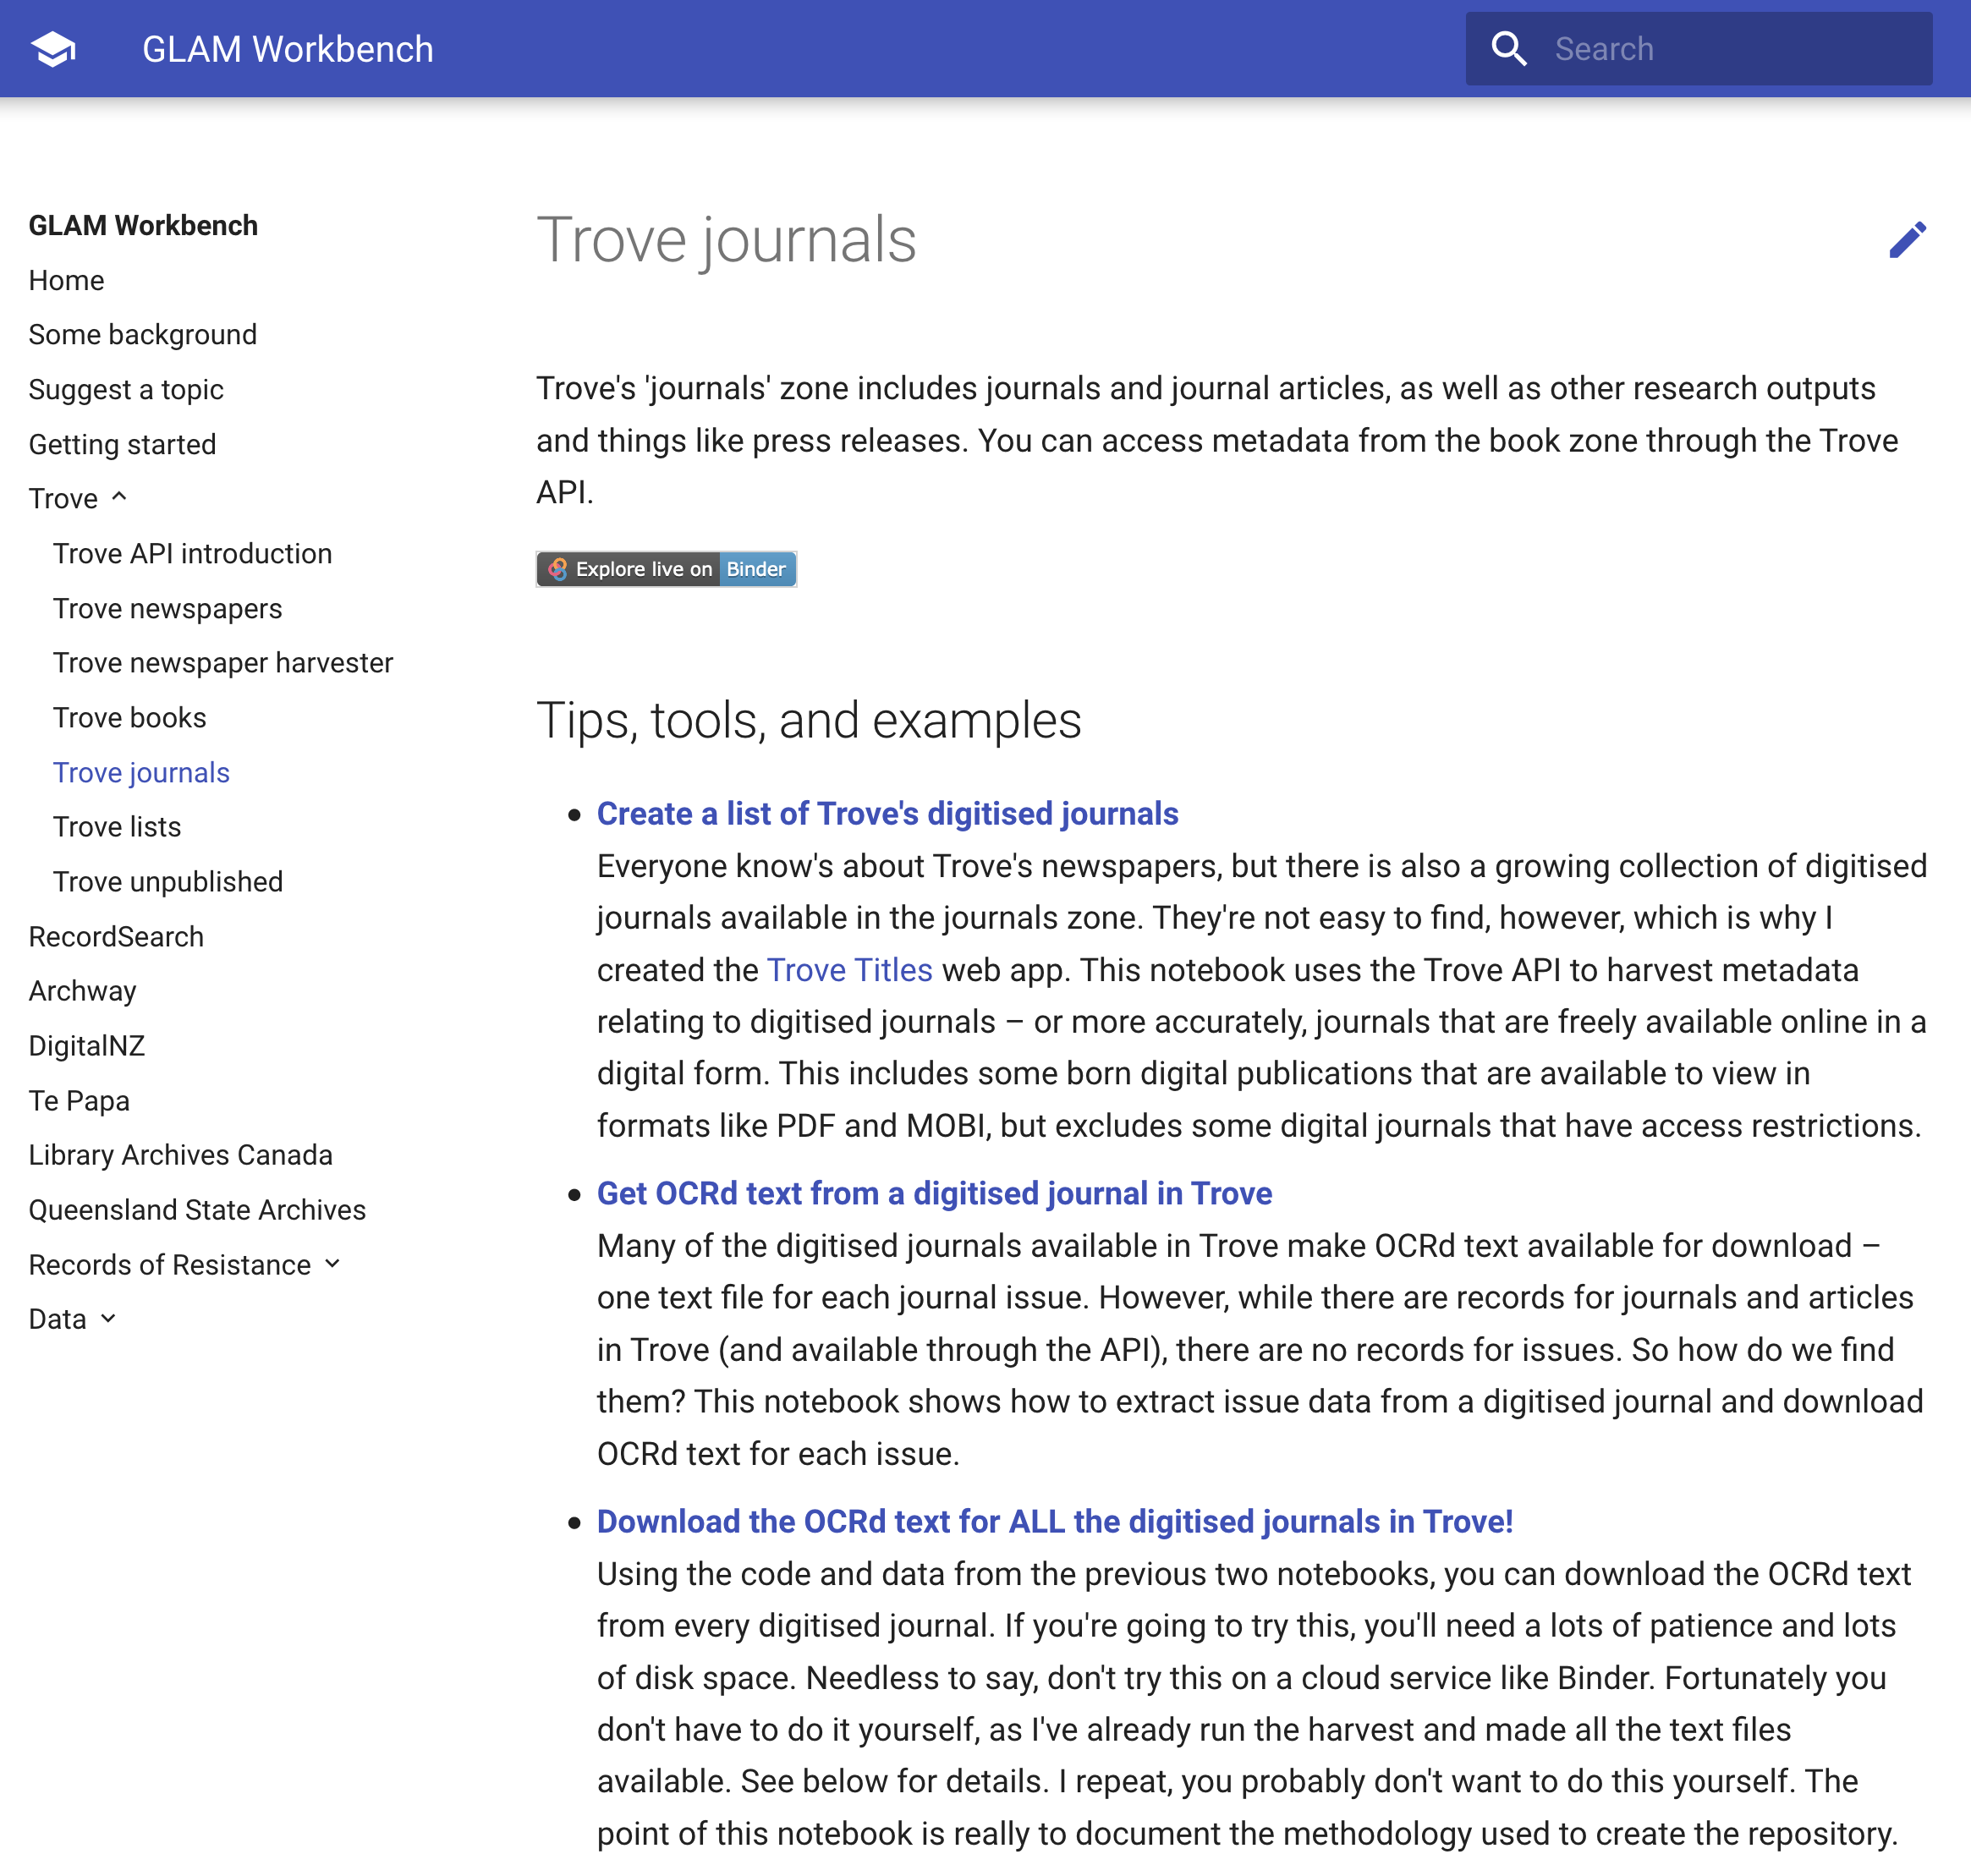This screenshot has height=1876, width=1971.
Task: Open DigitalNZ section
Action: [x=87, y=1045]
